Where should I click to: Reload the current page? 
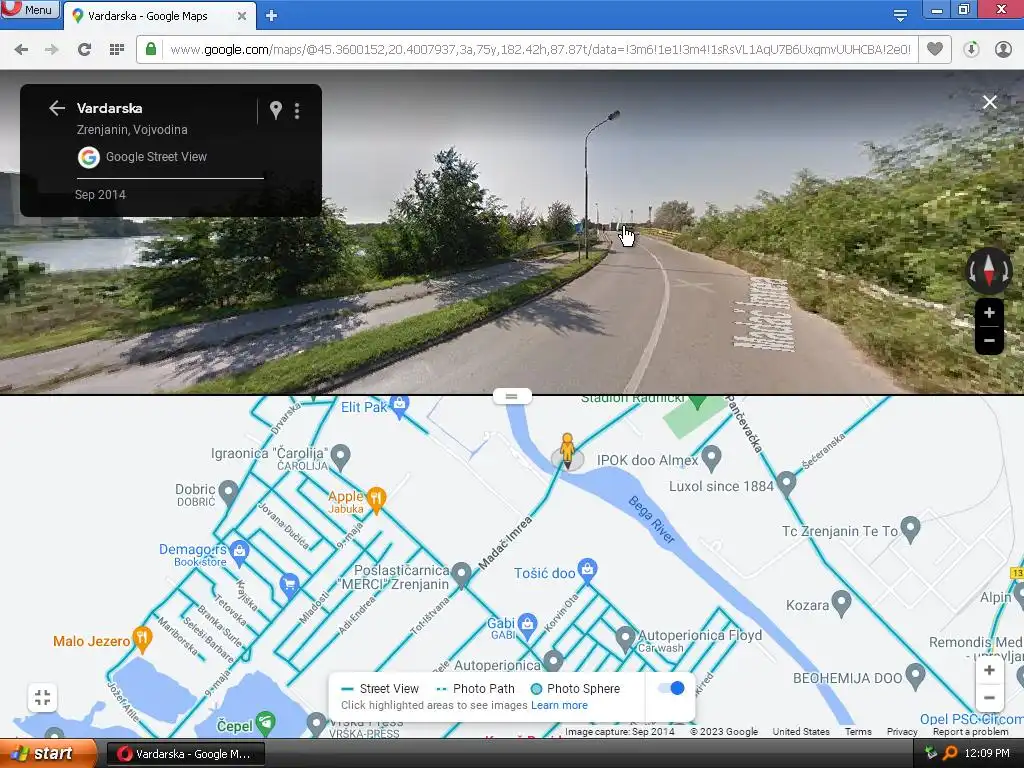point(84,50)
